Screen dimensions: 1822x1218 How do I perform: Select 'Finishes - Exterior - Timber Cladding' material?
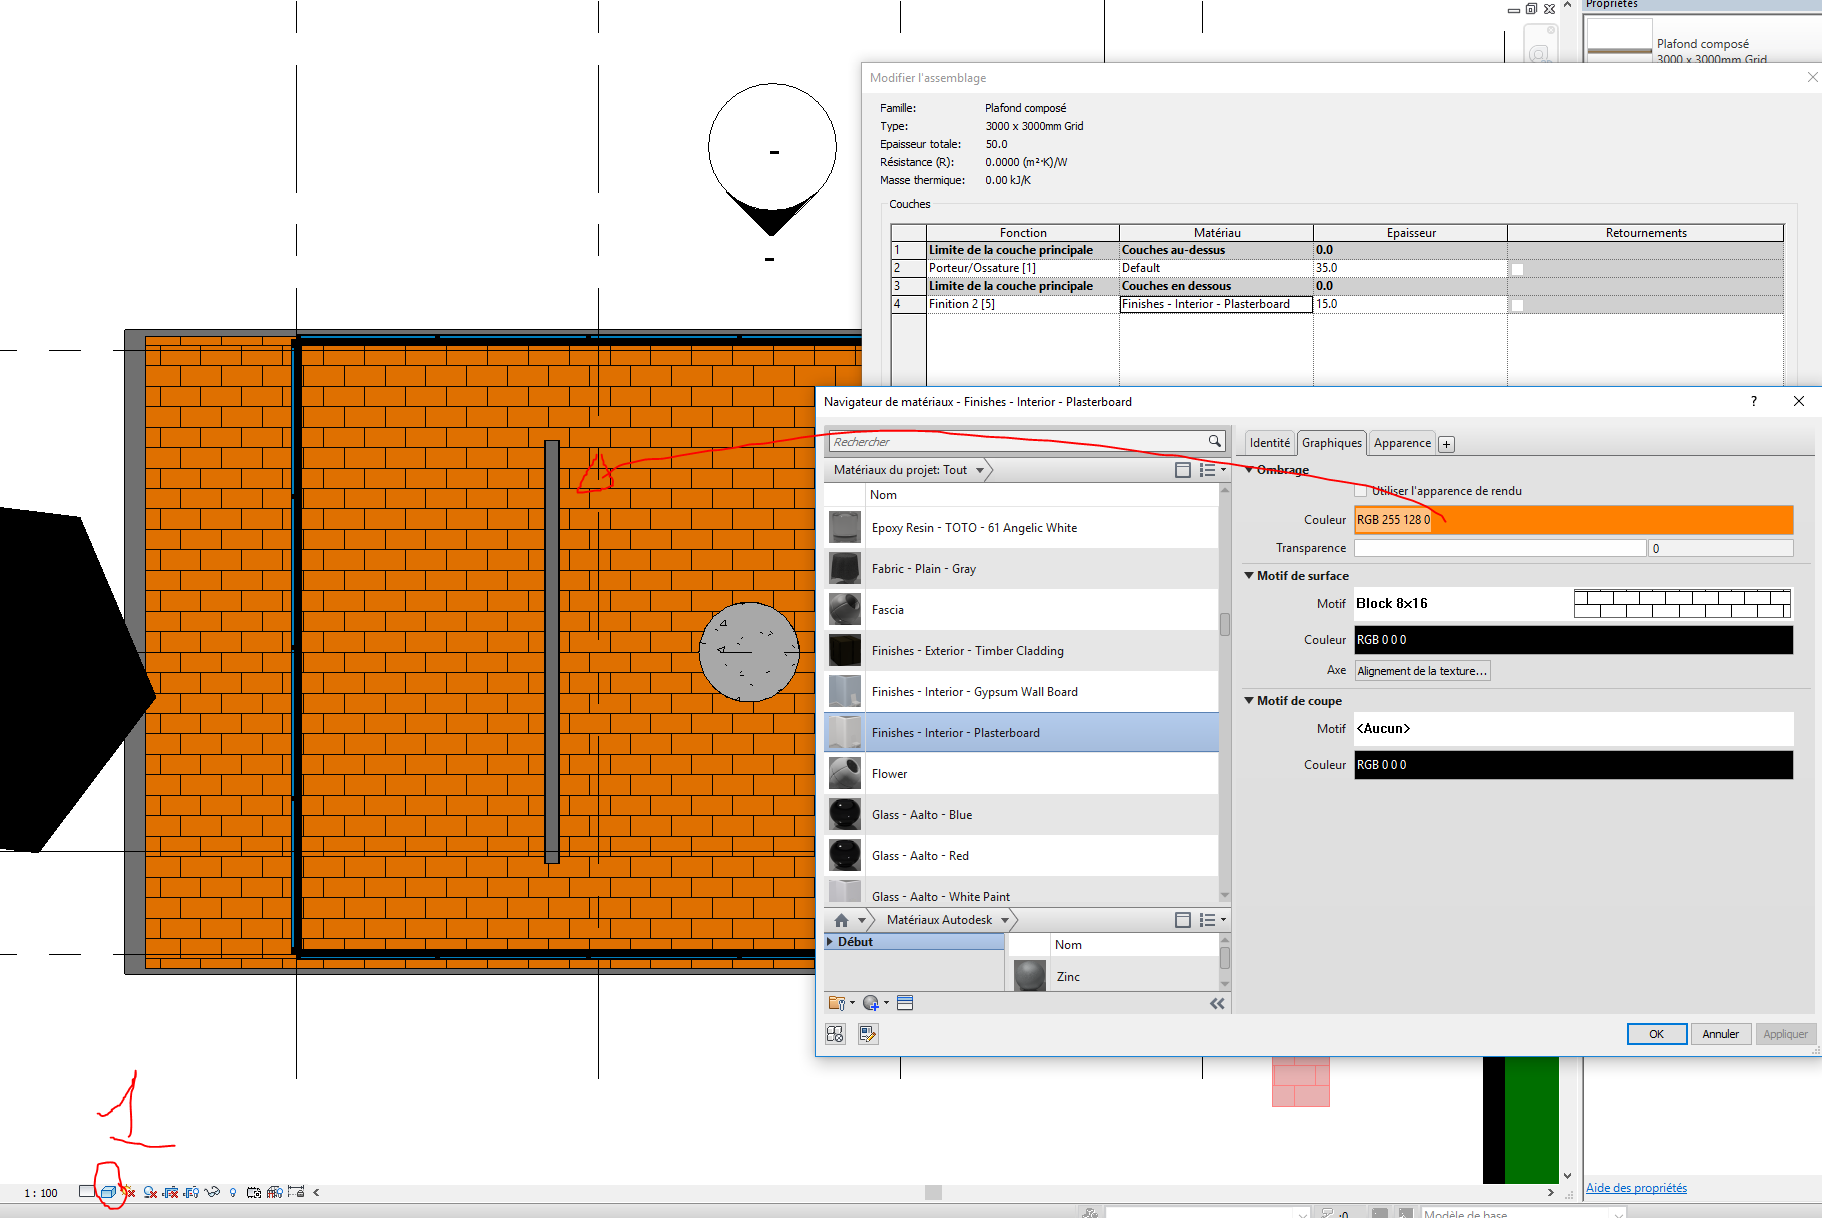coord(1021,650)
